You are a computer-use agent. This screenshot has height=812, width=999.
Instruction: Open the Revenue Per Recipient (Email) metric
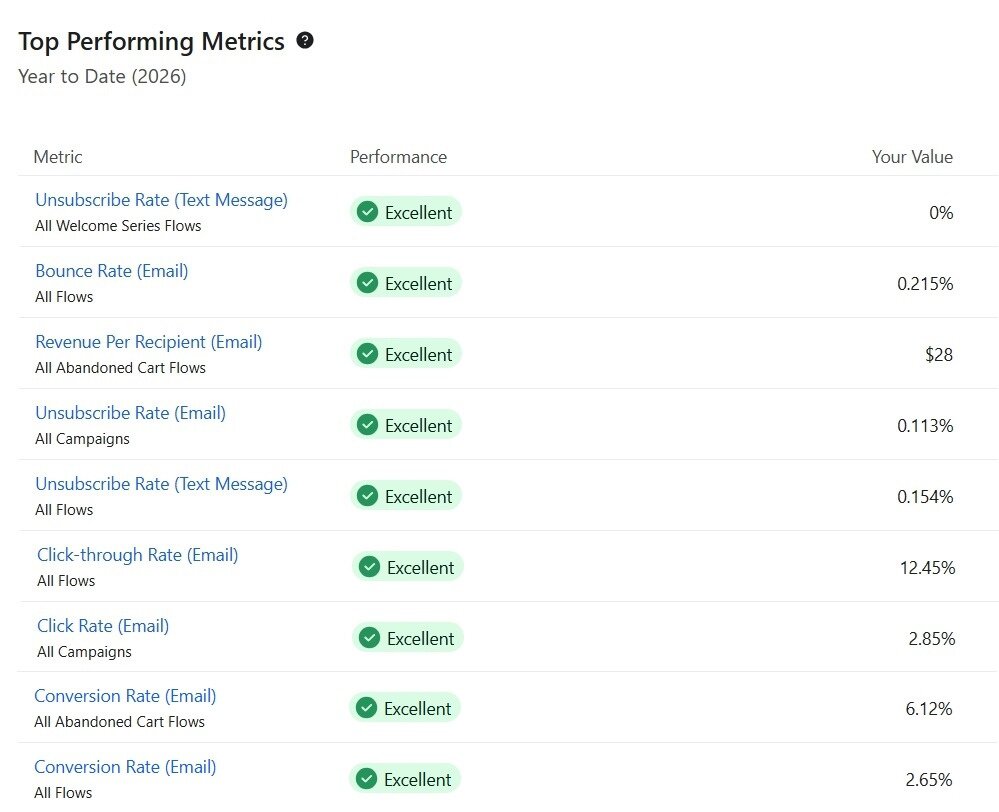(148, 342)
